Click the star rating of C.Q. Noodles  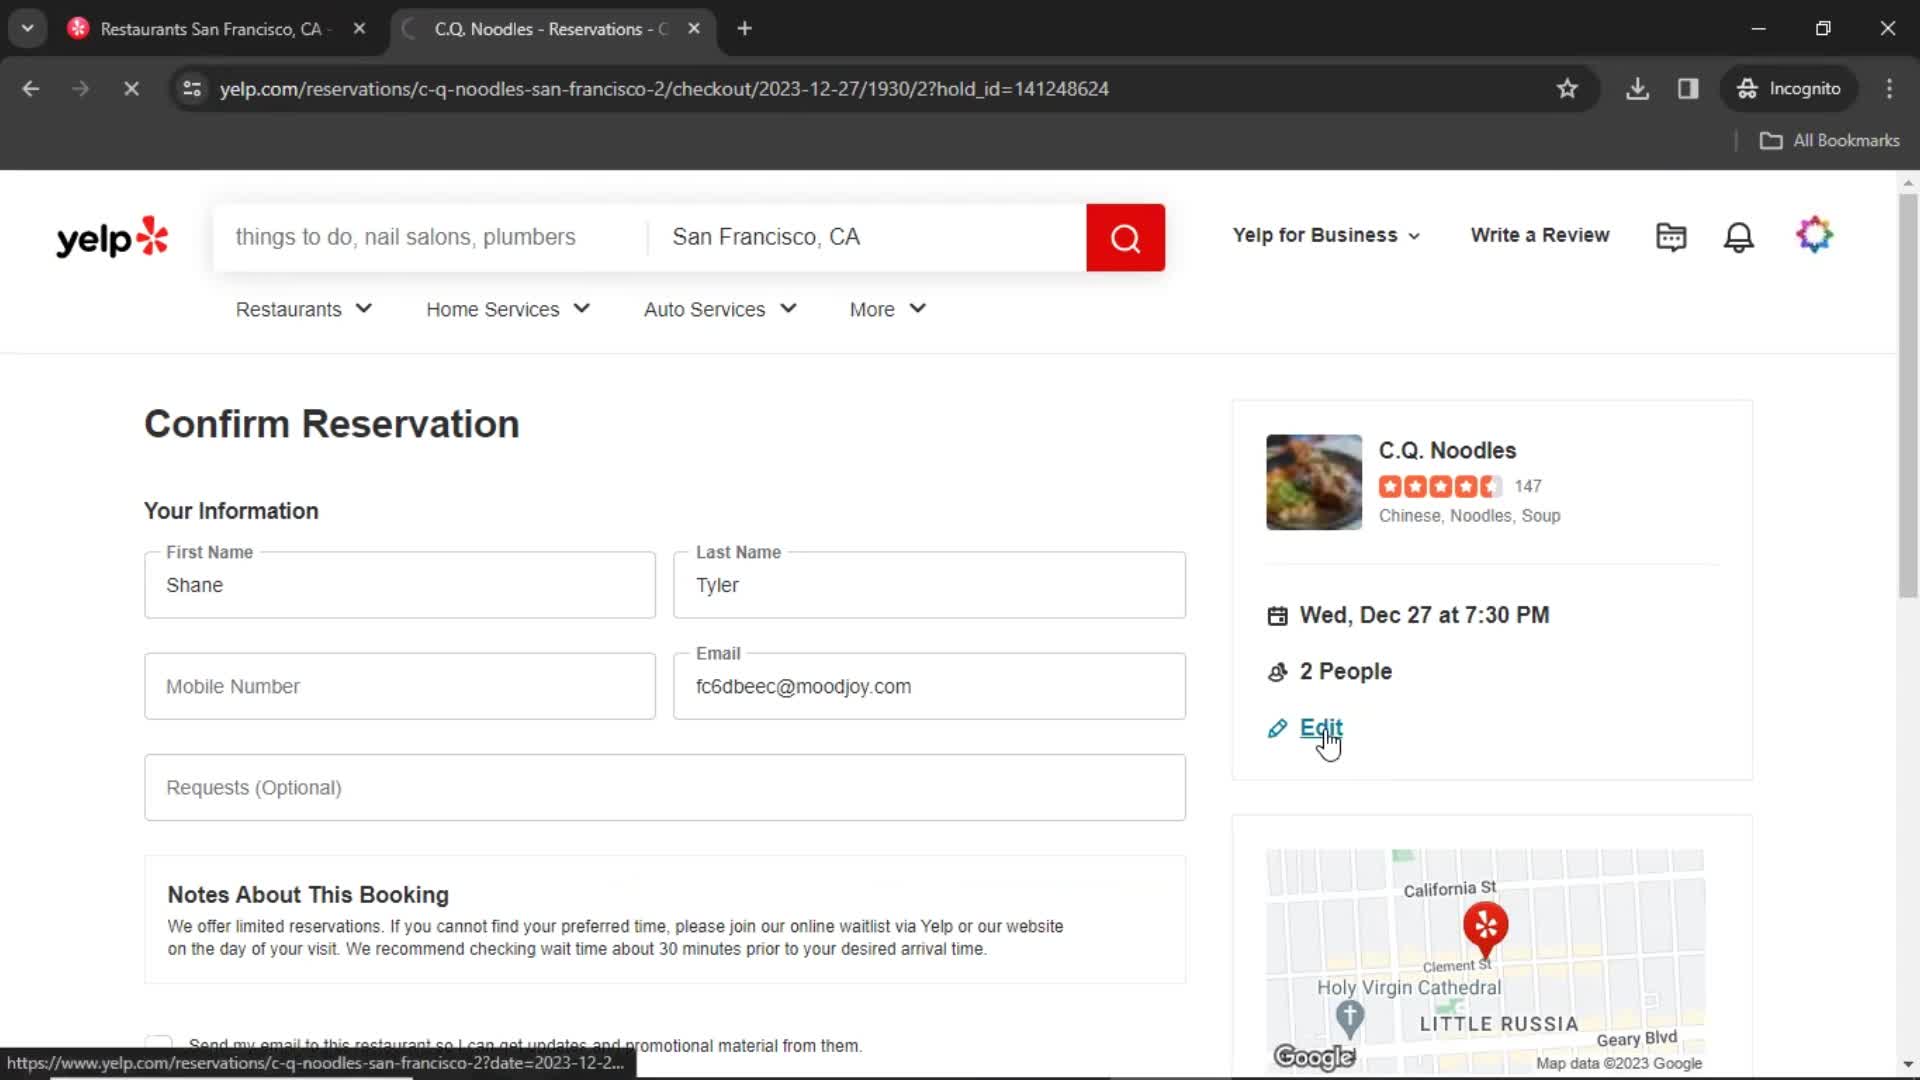pyautogui.click(x=1440, y=487)
